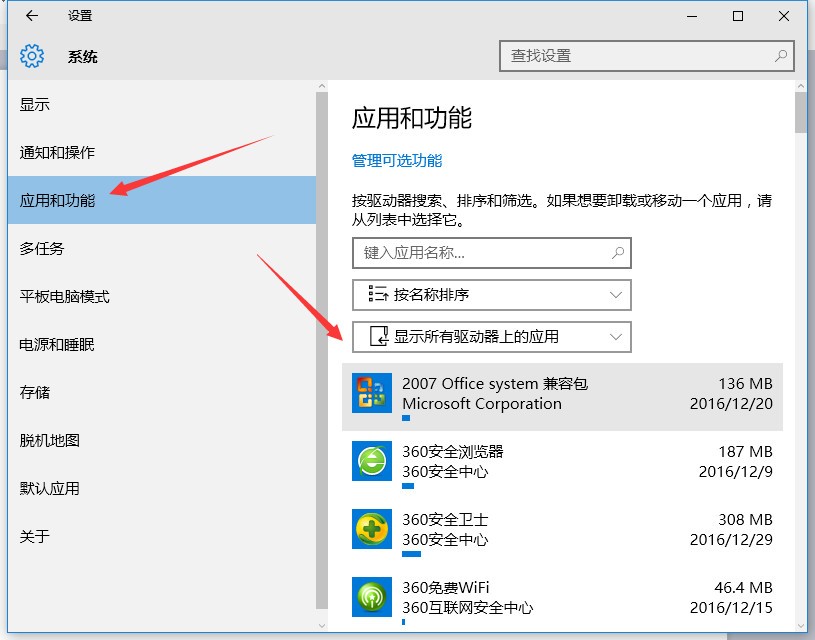Select 关于 in the sidebar
The height and width of the screenshot is (640, 815).
pos(162,536)
